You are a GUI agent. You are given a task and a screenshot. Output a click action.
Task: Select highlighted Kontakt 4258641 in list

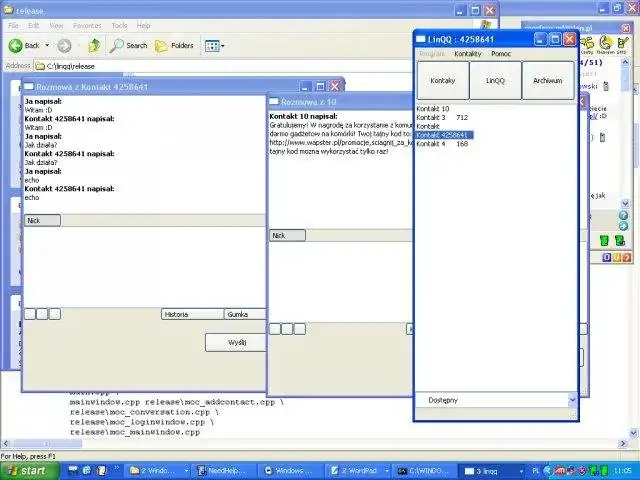click(x=444, y=135)
